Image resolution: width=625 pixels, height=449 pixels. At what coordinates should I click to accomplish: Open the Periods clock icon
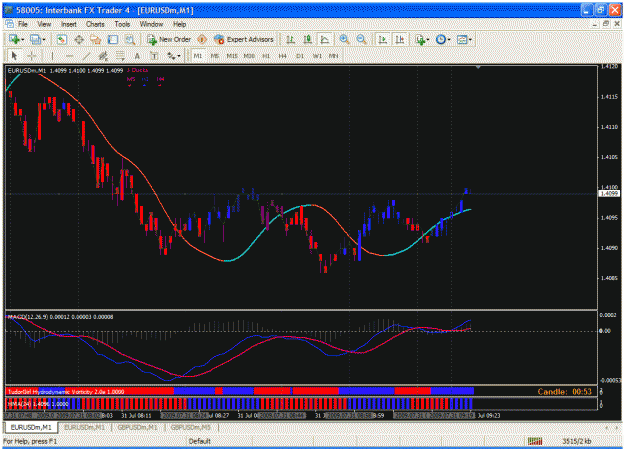(x=440, y=39)
